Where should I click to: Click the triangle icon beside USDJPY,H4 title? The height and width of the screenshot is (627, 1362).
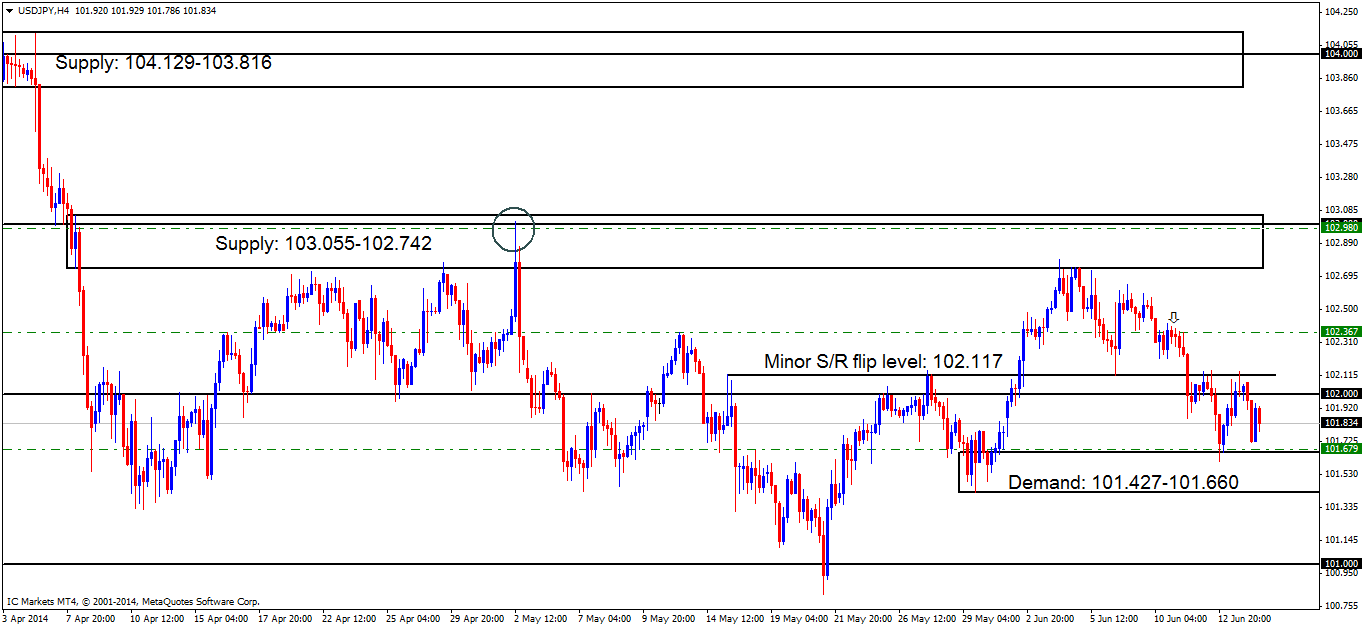click(8, 10)
